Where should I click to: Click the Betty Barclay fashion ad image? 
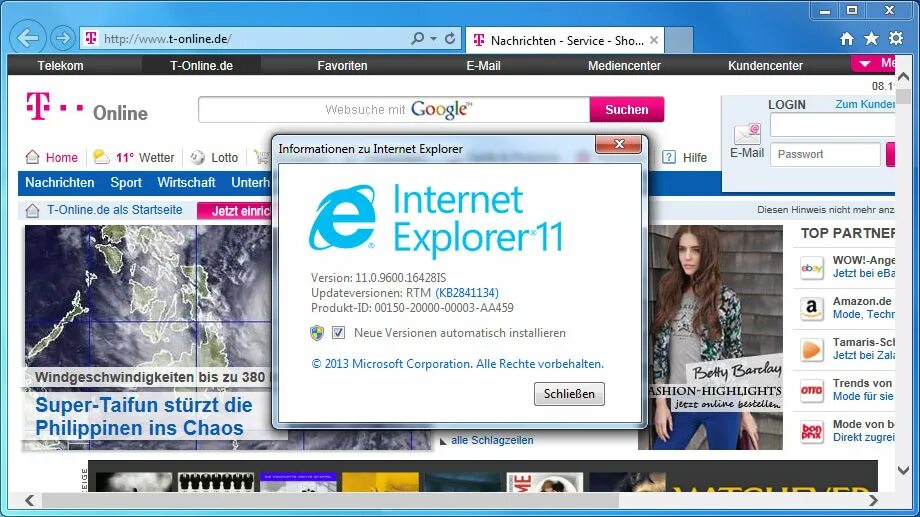[x=715, y=337]
